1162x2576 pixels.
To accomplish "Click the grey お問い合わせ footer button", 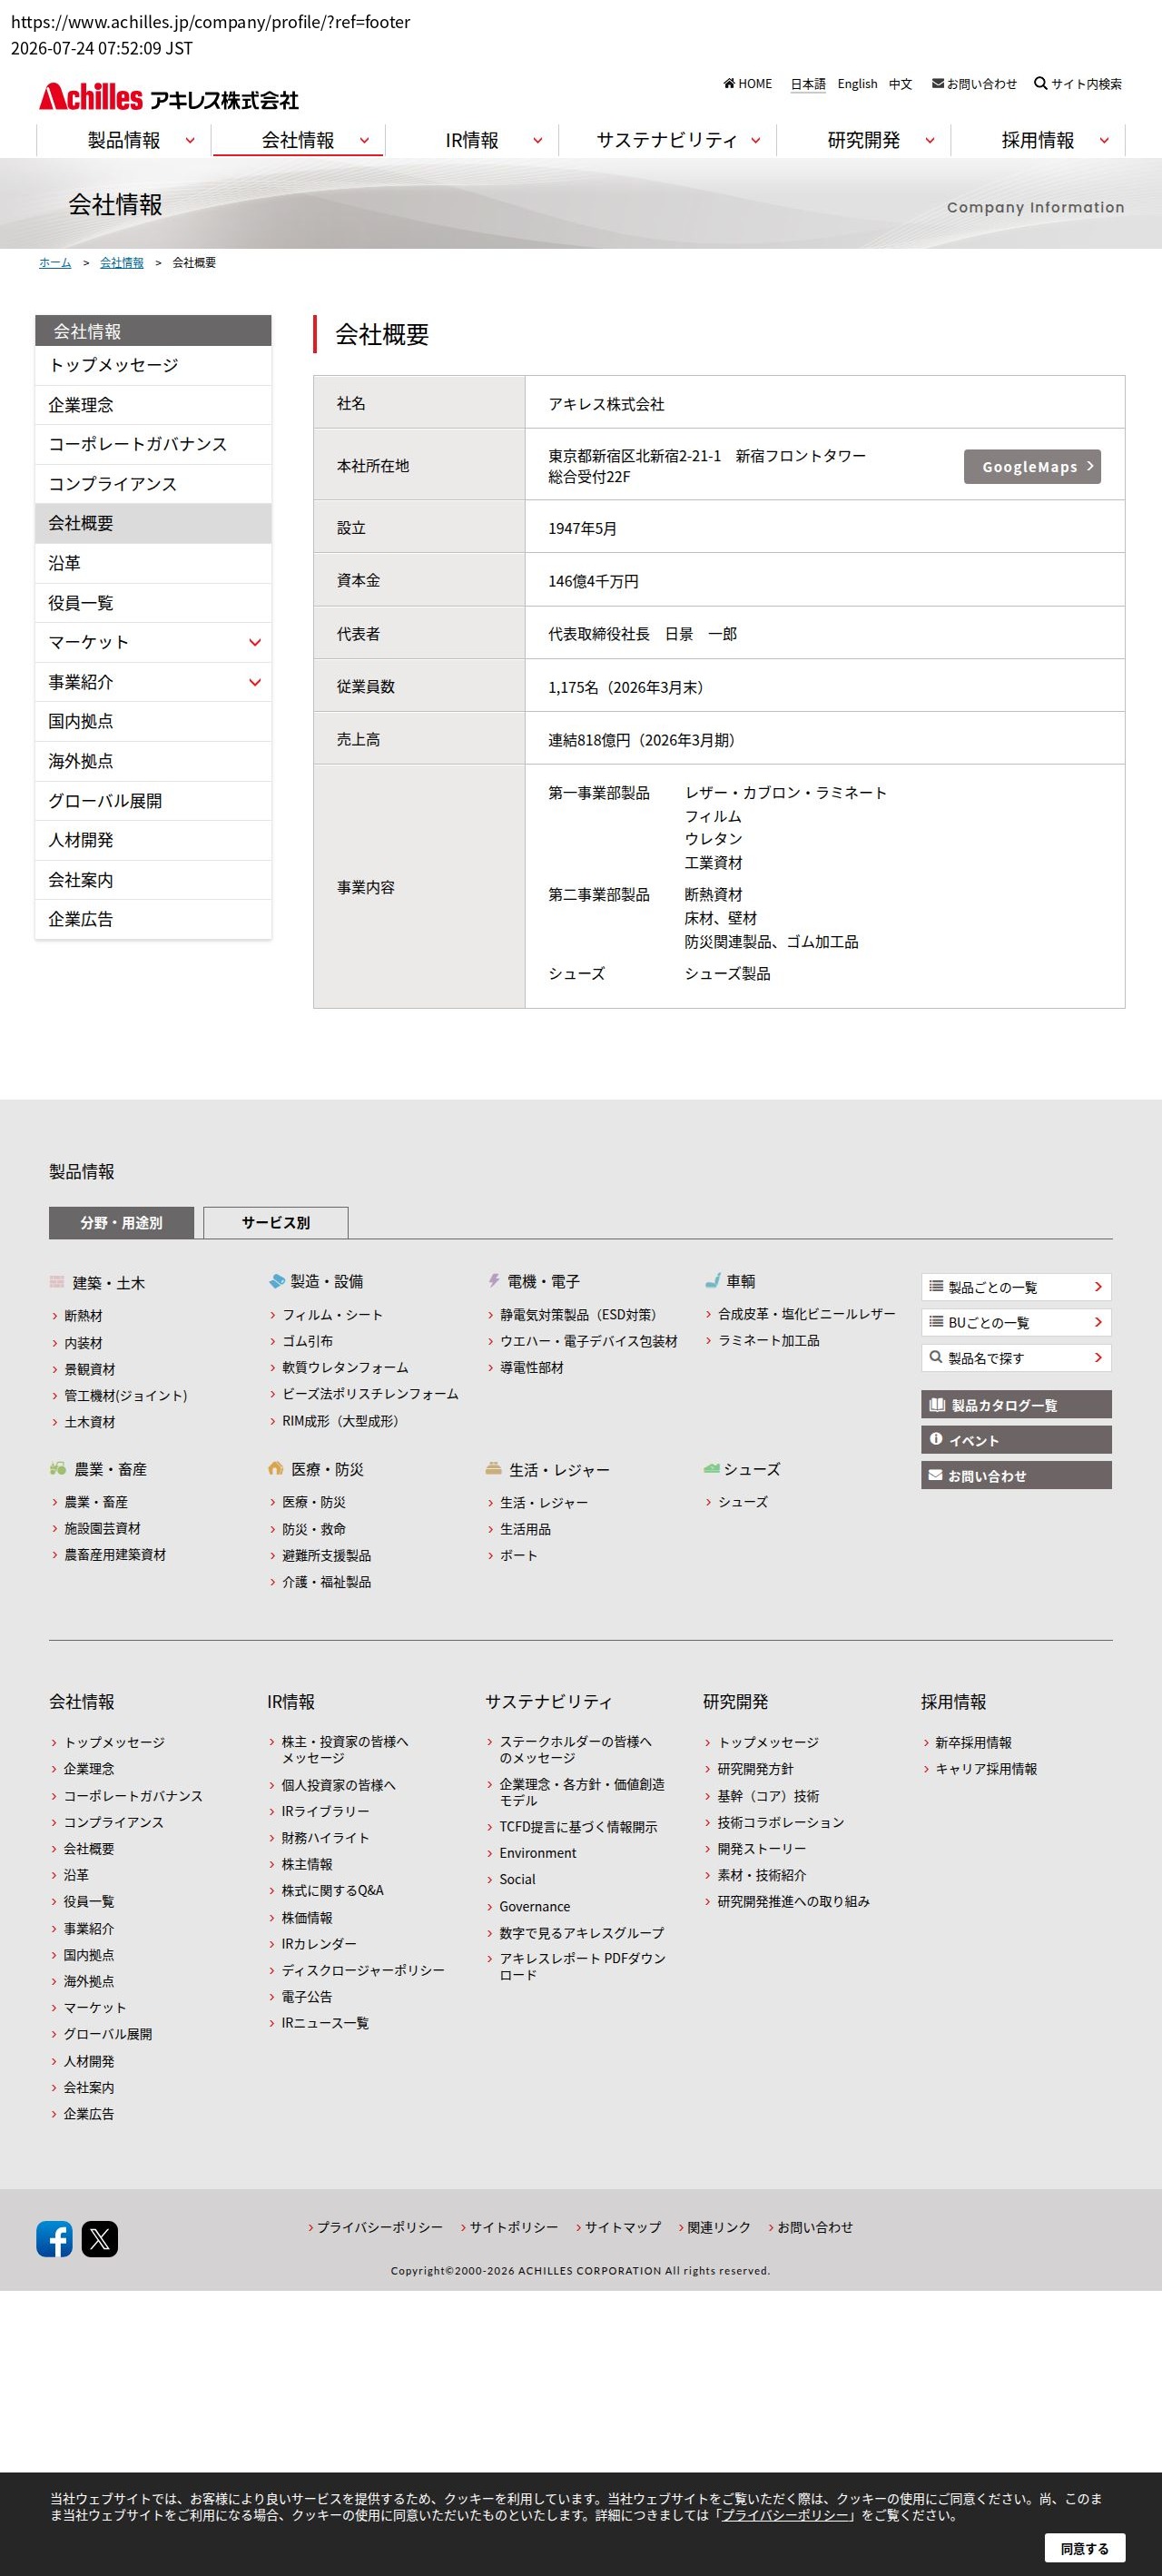I will tap(1016, 1475).
